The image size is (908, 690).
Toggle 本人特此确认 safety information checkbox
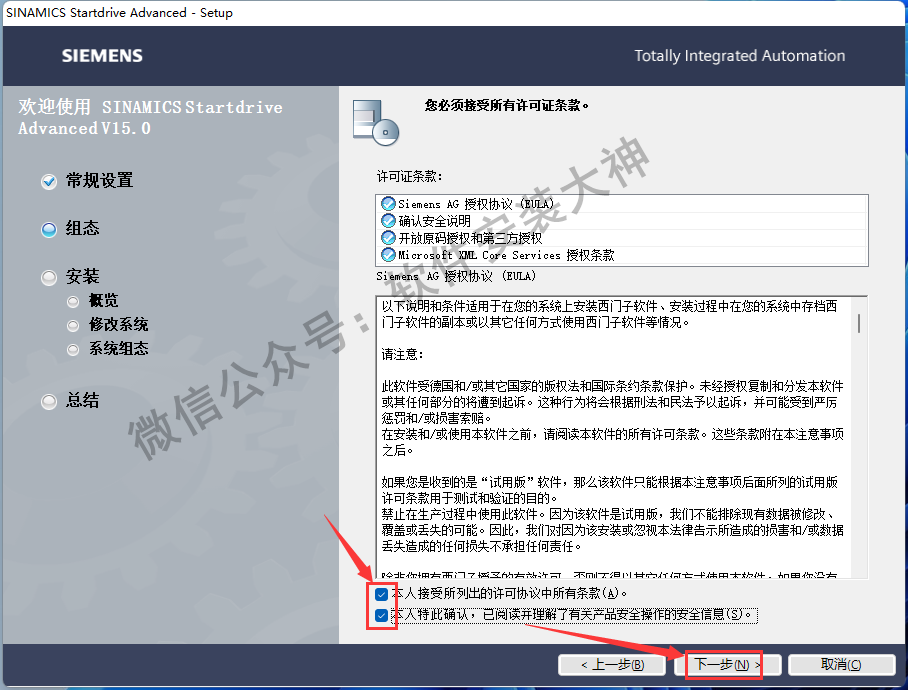pyautogui.click(x=381, y=615)
